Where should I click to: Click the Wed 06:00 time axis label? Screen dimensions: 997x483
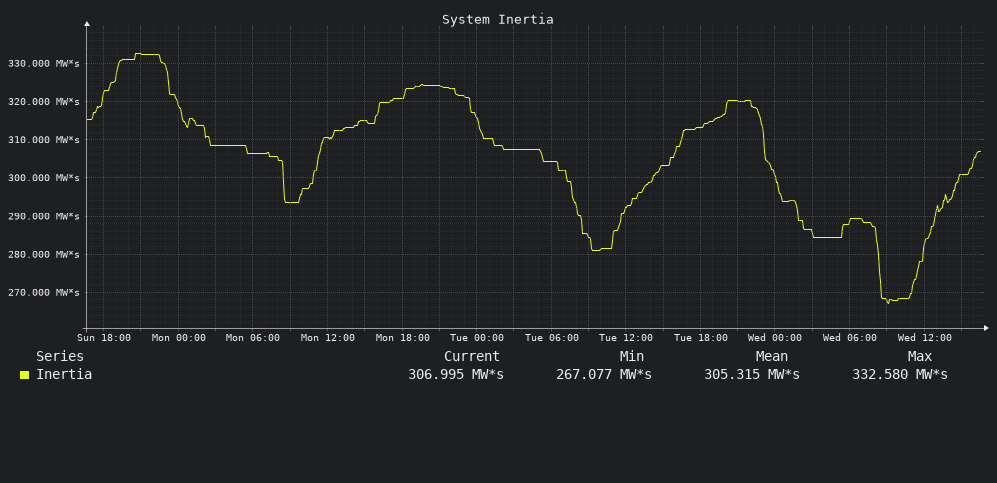click(850, 337)
